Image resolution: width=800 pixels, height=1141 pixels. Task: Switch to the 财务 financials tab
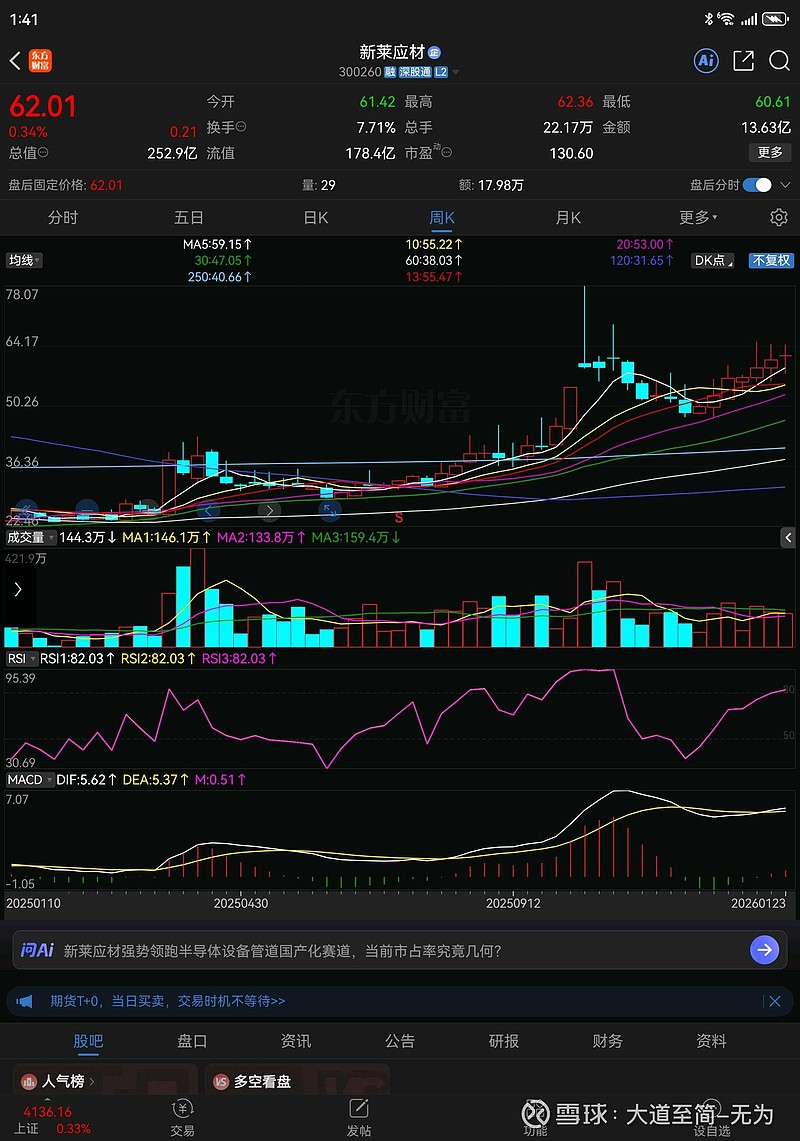[607, 1041]
